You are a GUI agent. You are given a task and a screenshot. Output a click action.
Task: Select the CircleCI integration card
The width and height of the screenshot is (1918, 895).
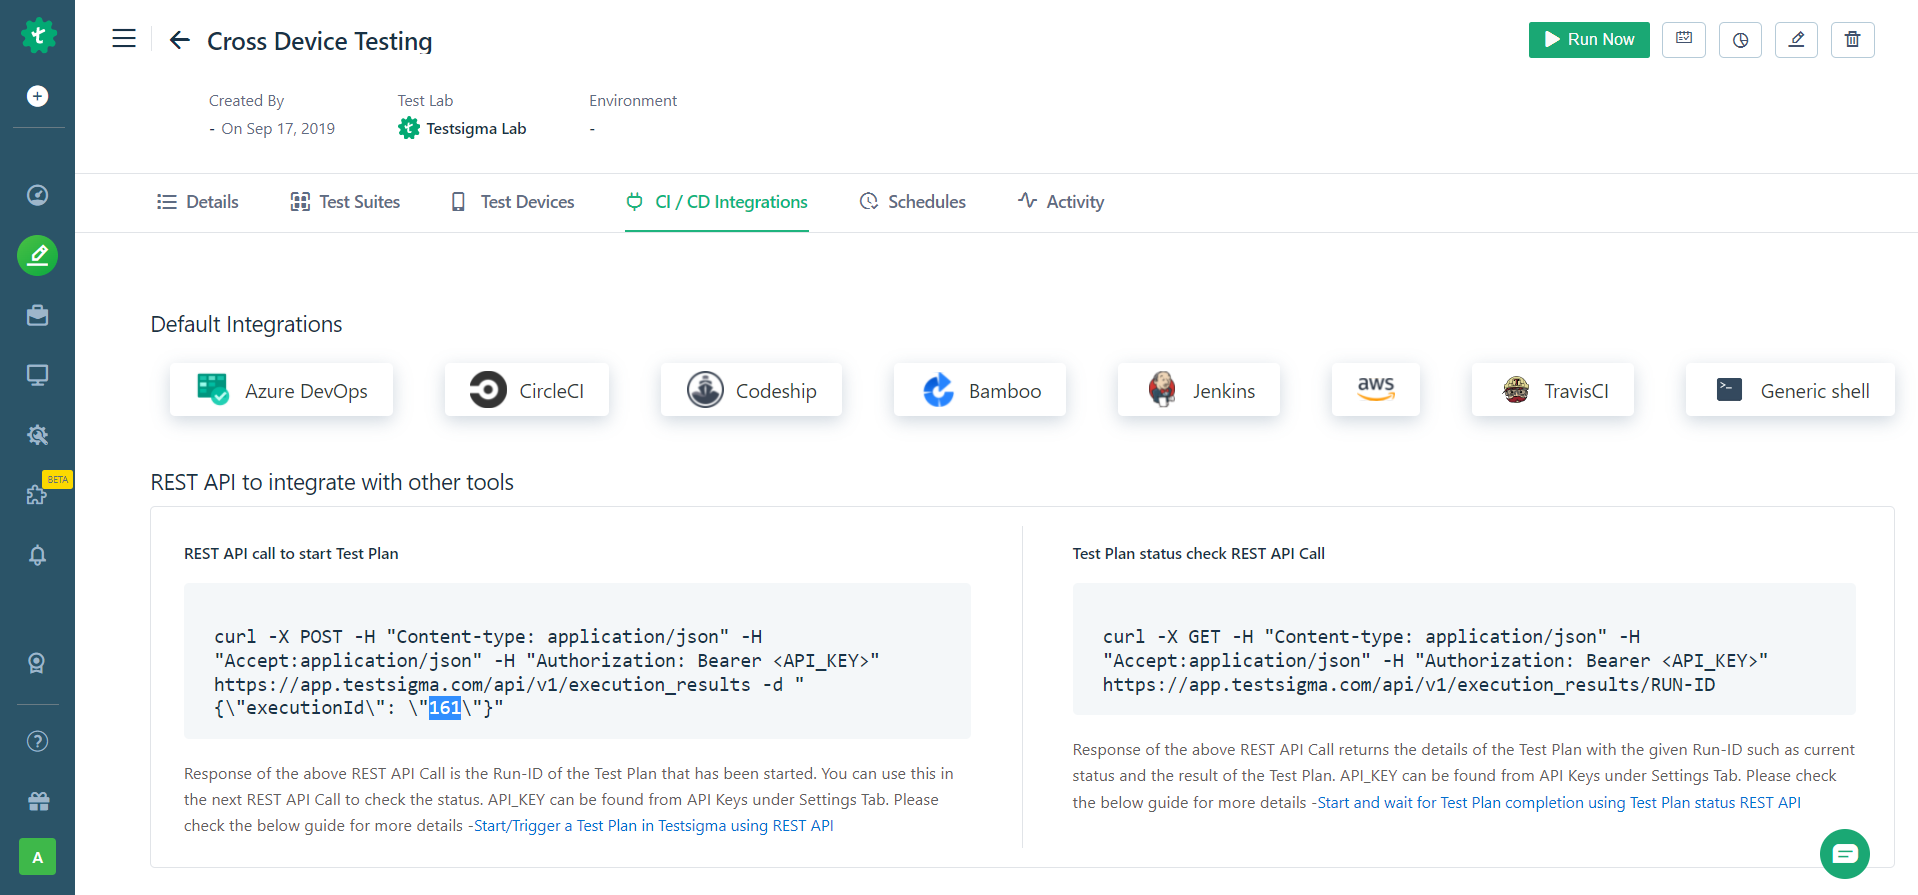point(527,390)
